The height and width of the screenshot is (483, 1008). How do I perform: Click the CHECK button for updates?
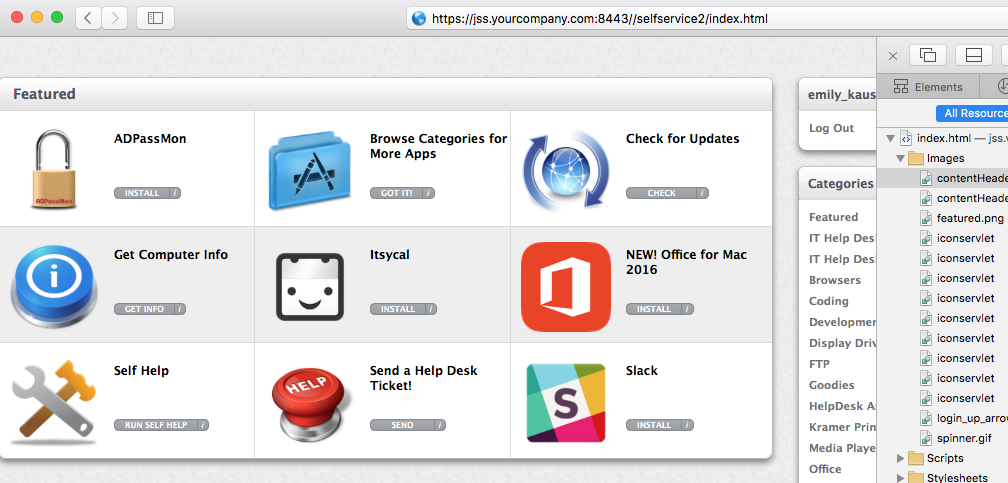(x=662, y=193)
